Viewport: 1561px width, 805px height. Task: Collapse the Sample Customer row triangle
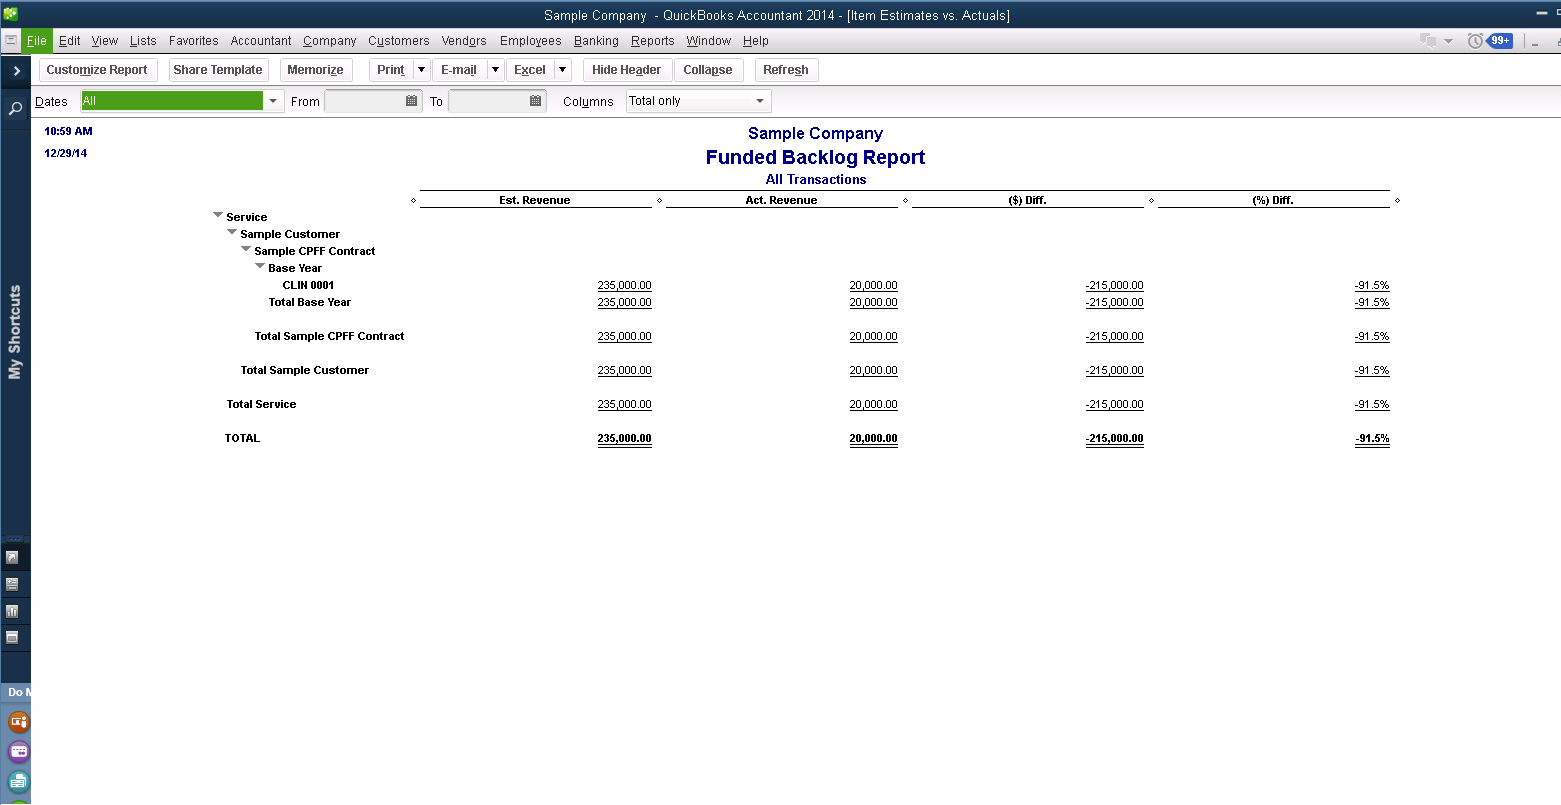[232, 233]
